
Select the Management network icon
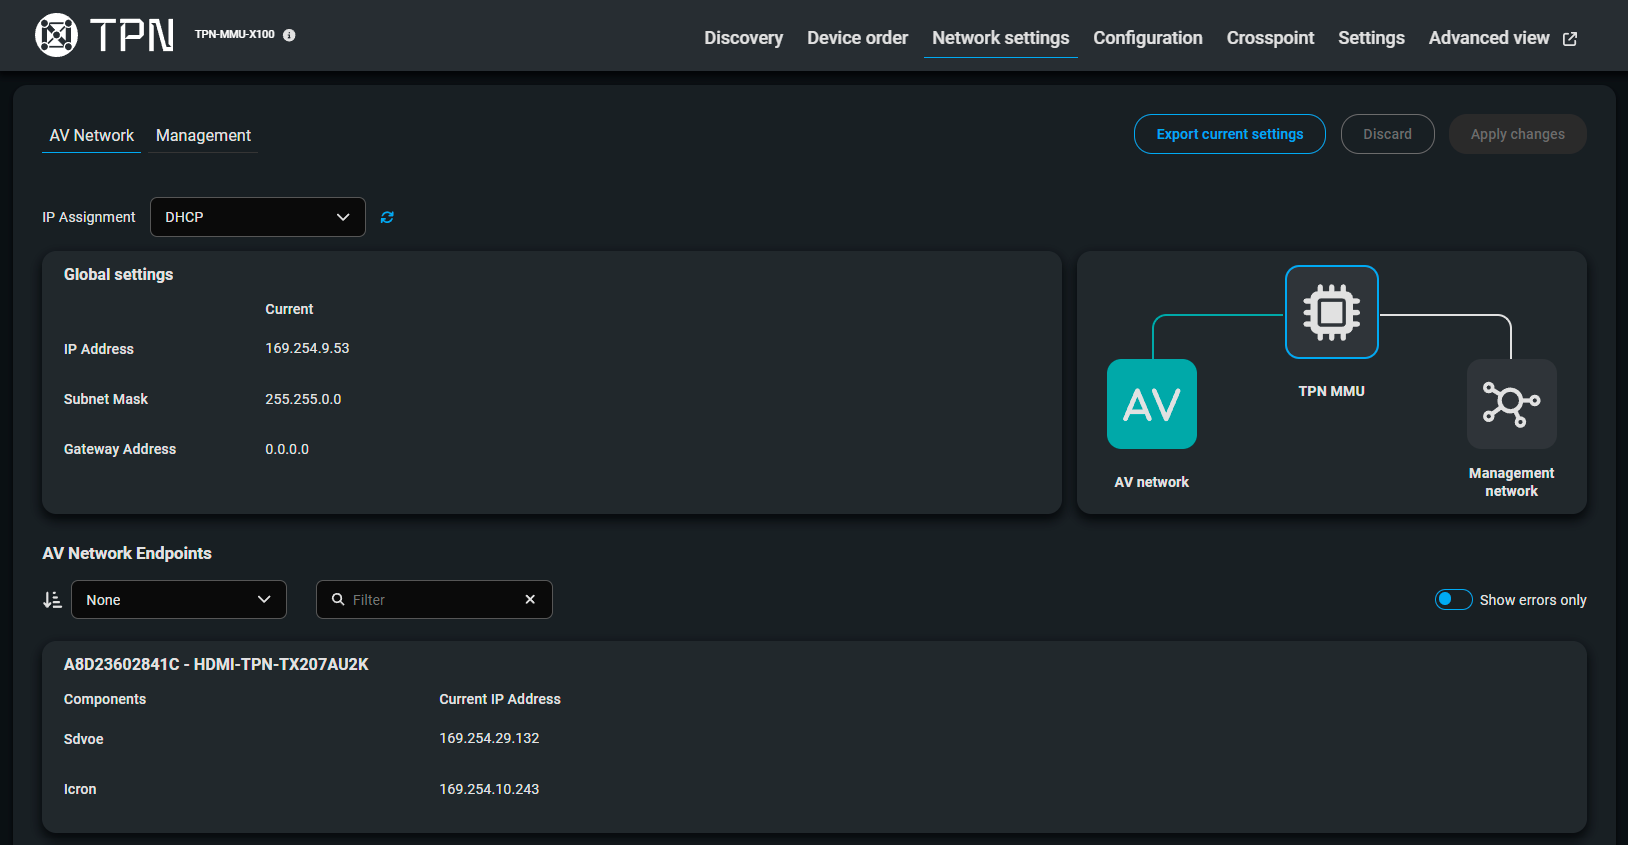click(x=1512, y=404)
